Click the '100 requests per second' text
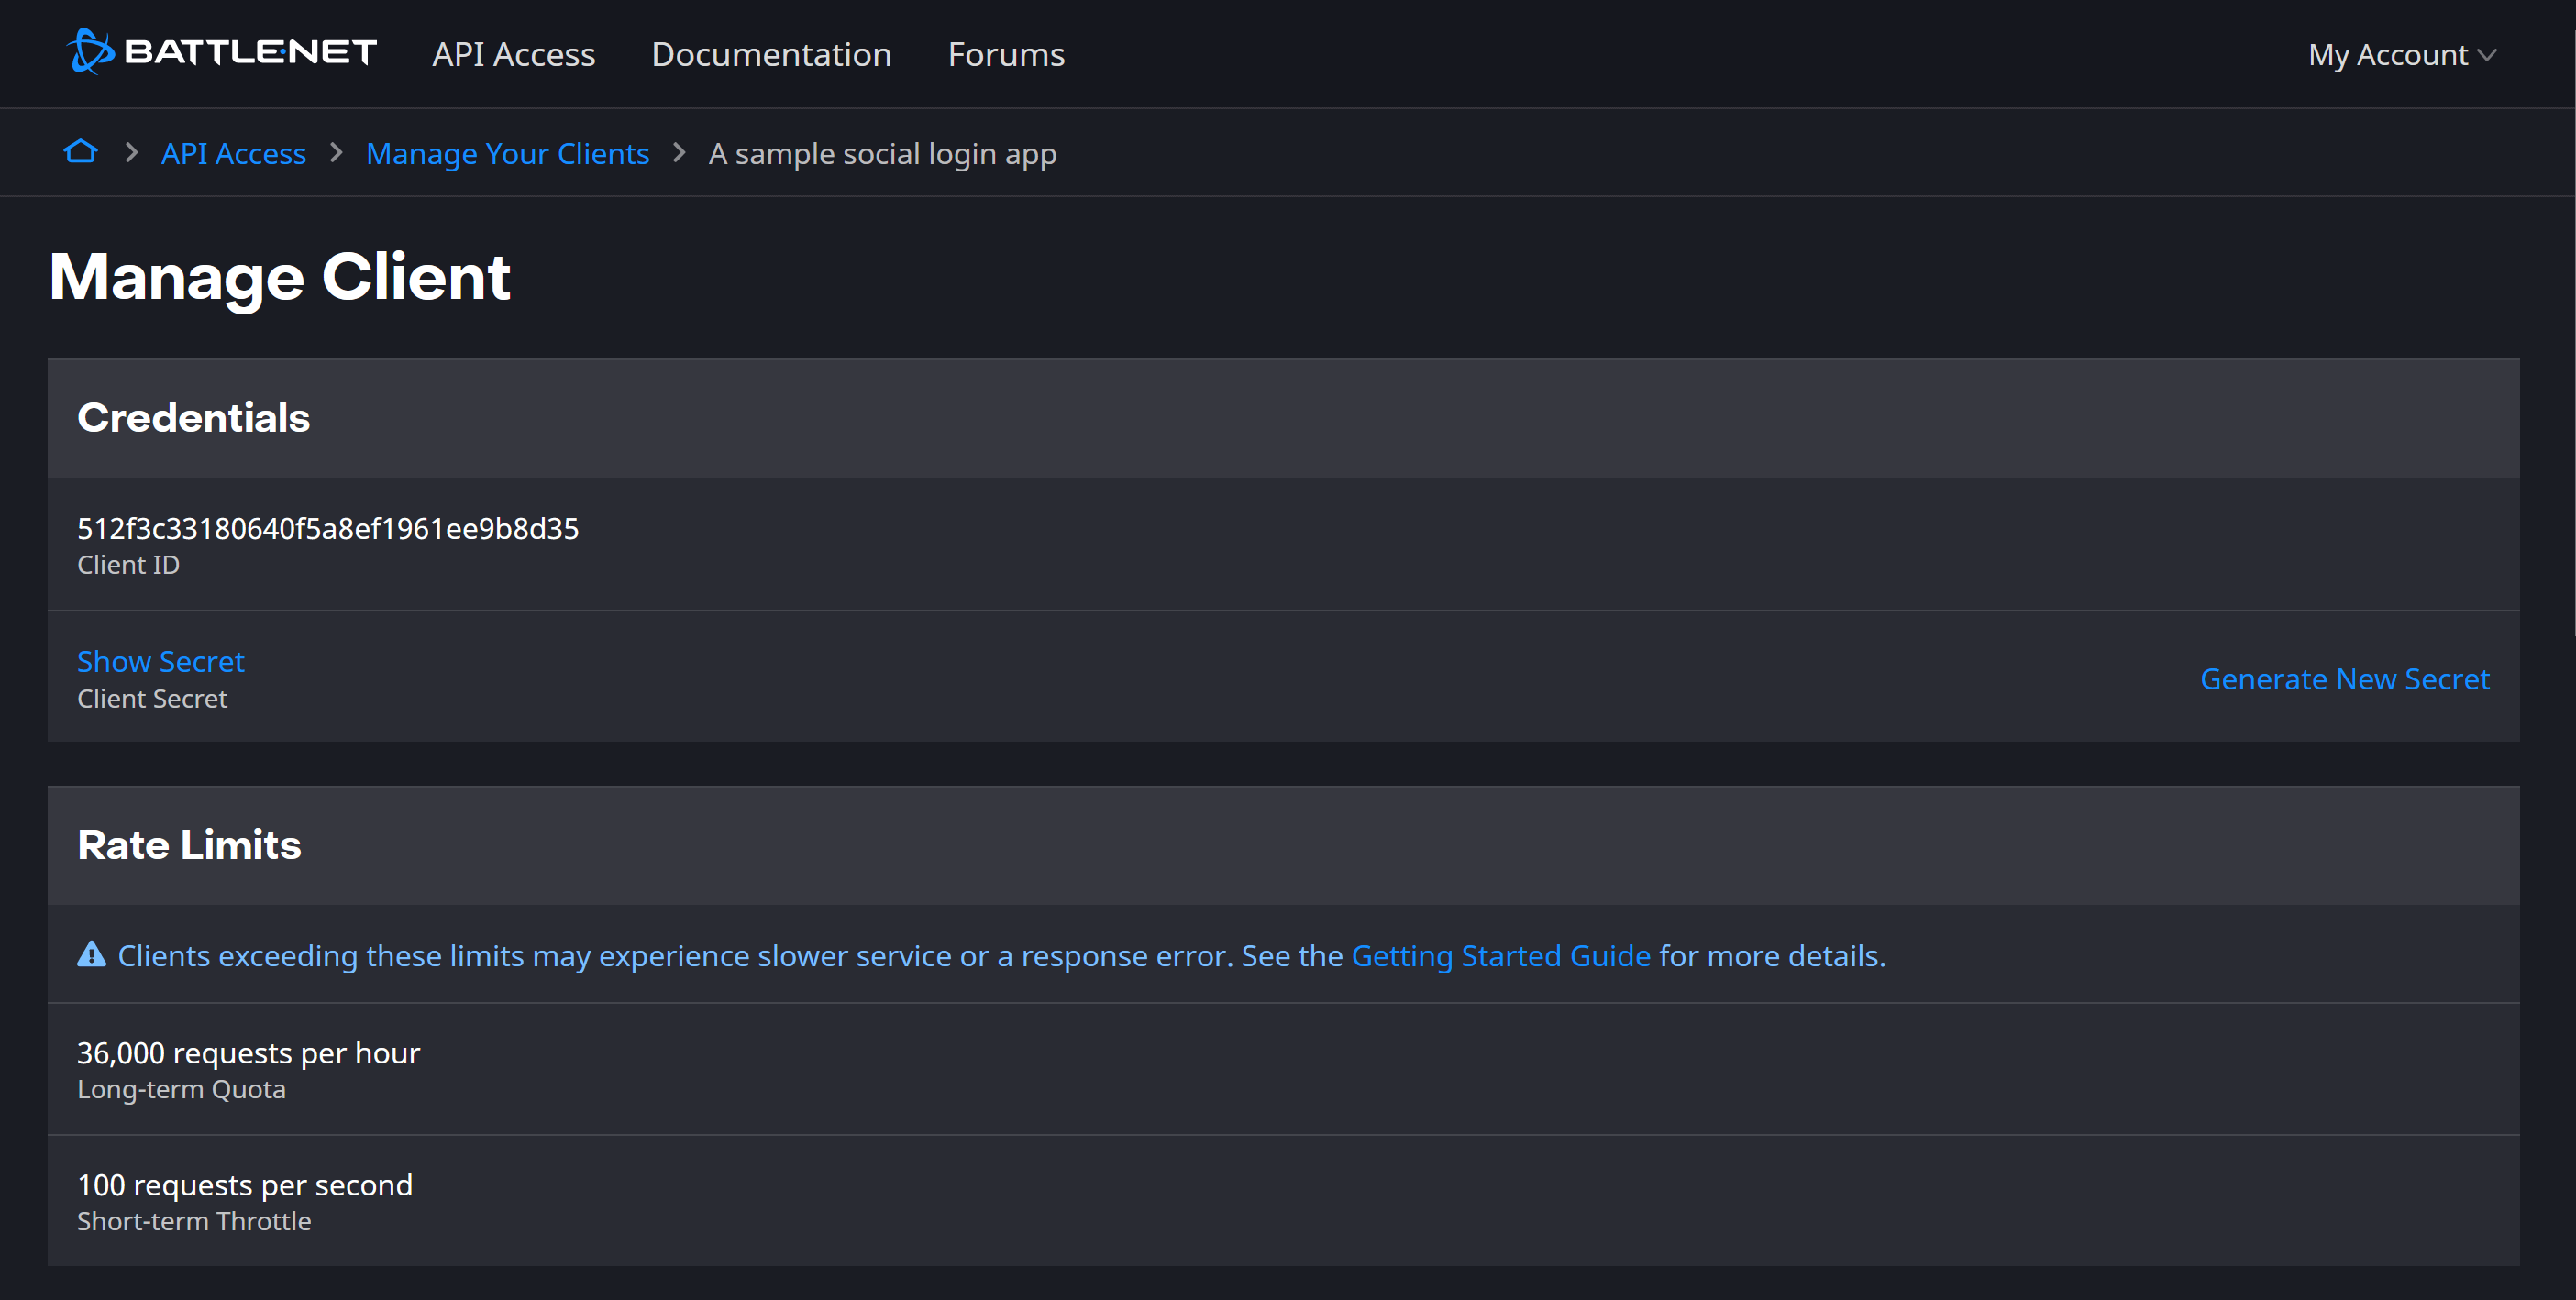This screenshot has height=1300, width=2576. coord(244,1185)
